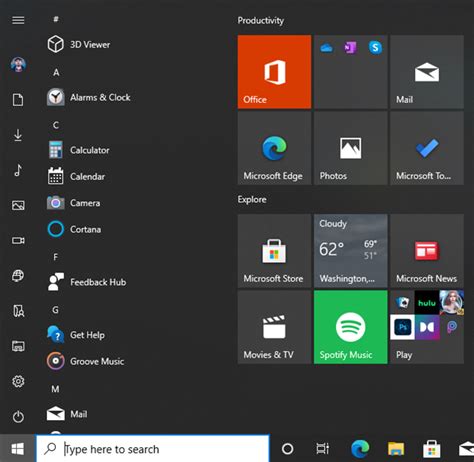
Task: Open OneNote icon in the tile folder
Action: [350, 48]
